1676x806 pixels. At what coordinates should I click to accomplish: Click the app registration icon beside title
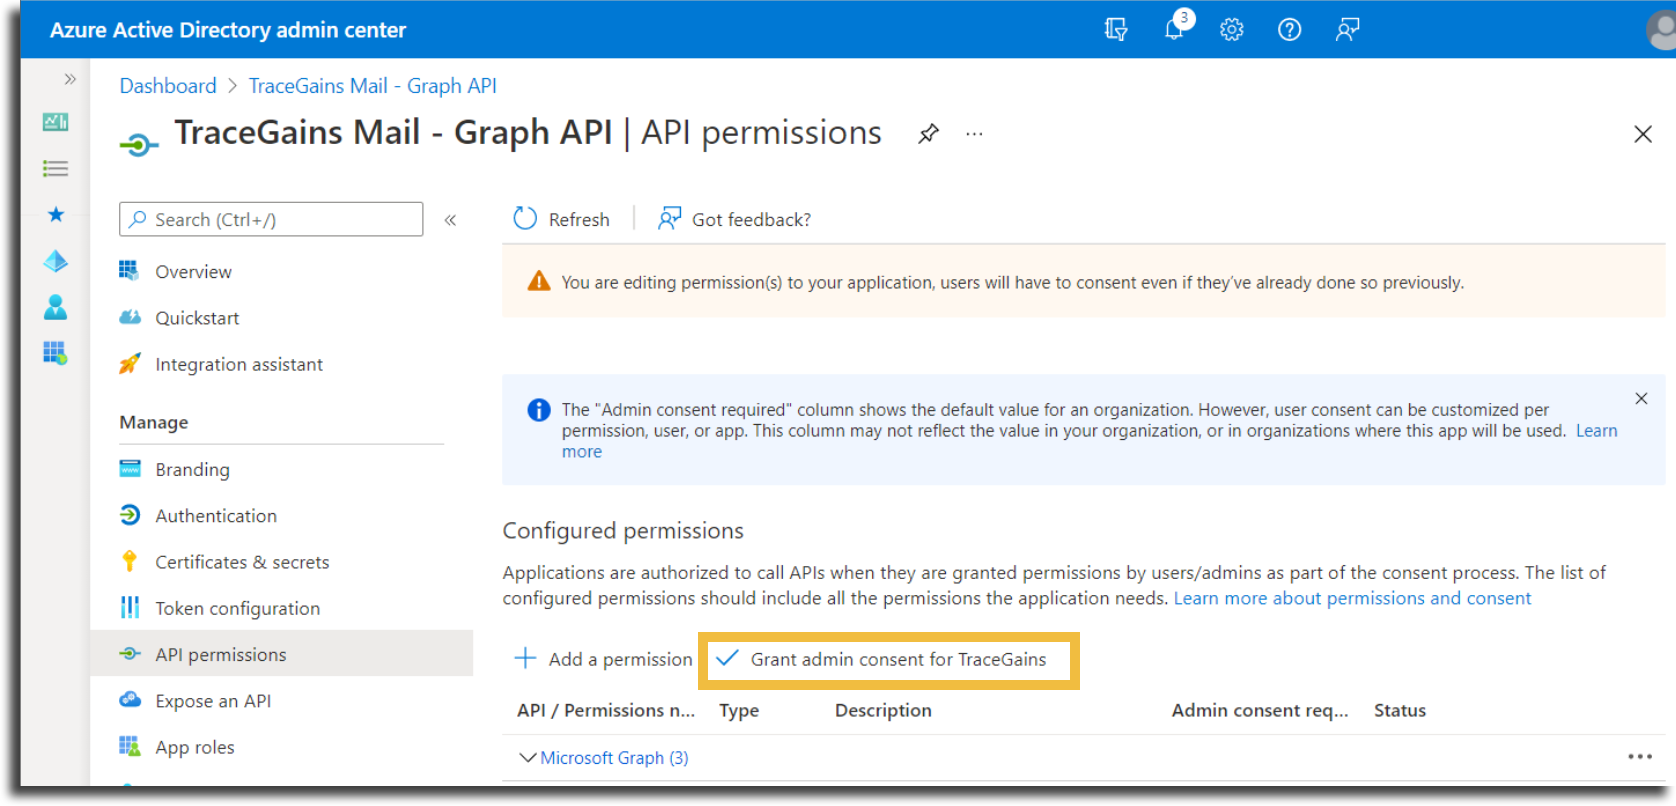click(139, 145)
